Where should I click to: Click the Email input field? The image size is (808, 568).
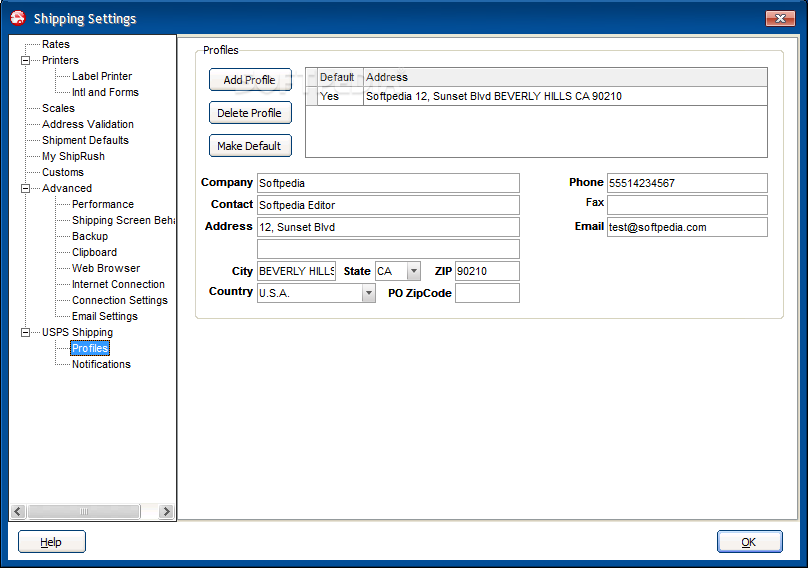[687, 227]
